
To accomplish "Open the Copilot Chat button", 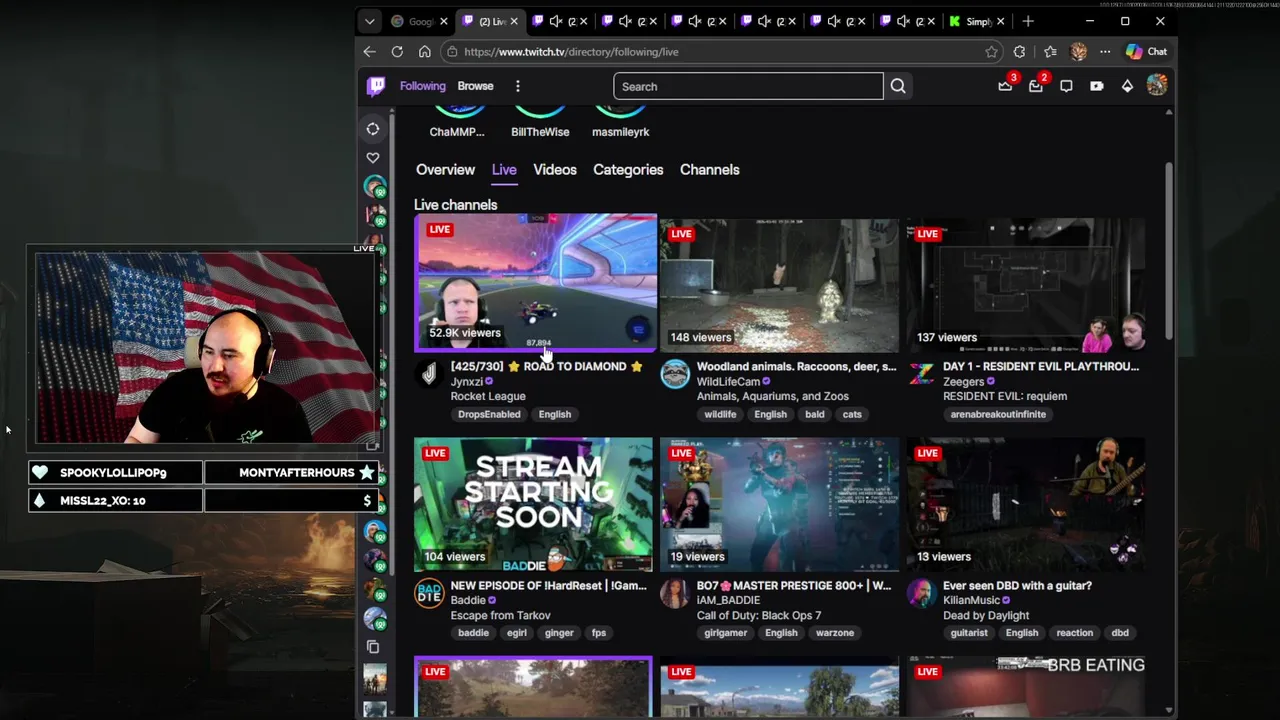I will [1146, 52].
